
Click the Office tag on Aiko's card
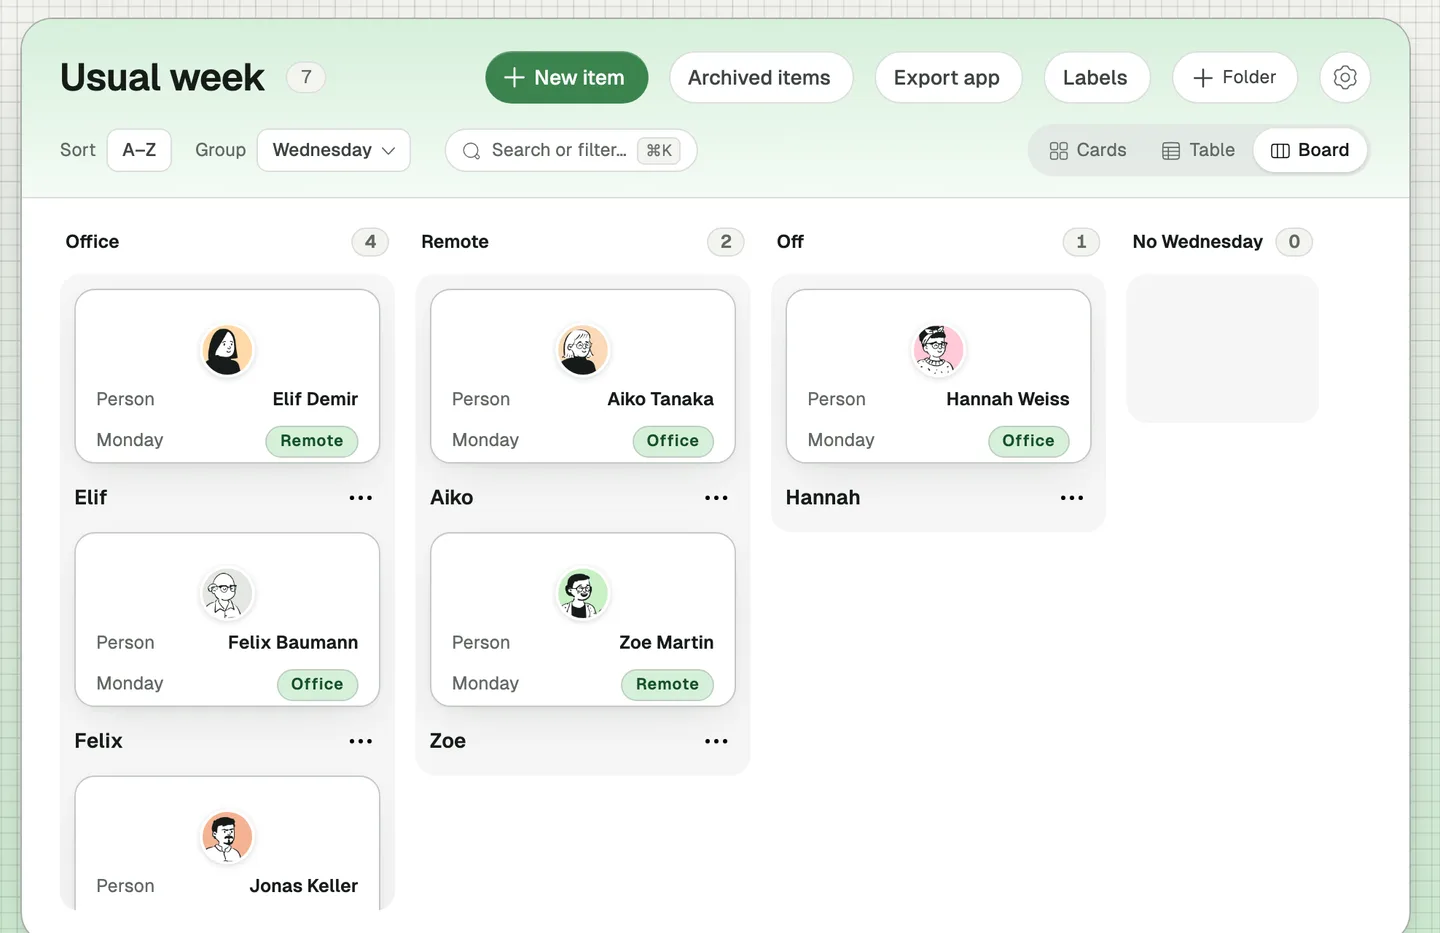coord(673,441)
